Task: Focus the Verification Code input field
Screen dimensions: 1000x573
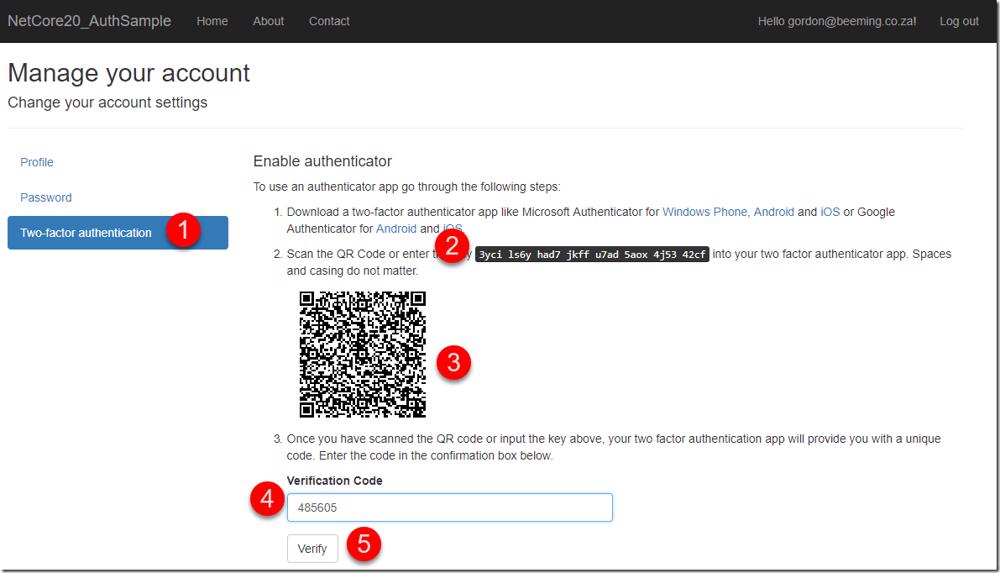Action: pyautogui.click(x=450, y=507)
